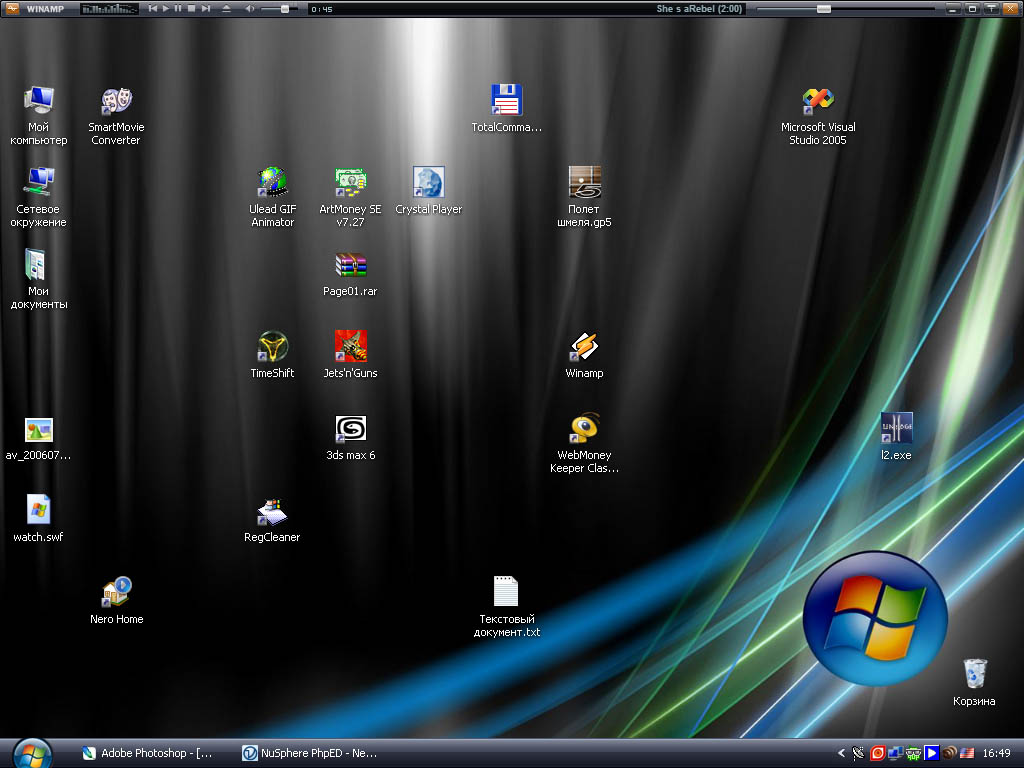Skip to next track in Winamp
Viewport: 1024px width, 768px height.
[205, 8]
